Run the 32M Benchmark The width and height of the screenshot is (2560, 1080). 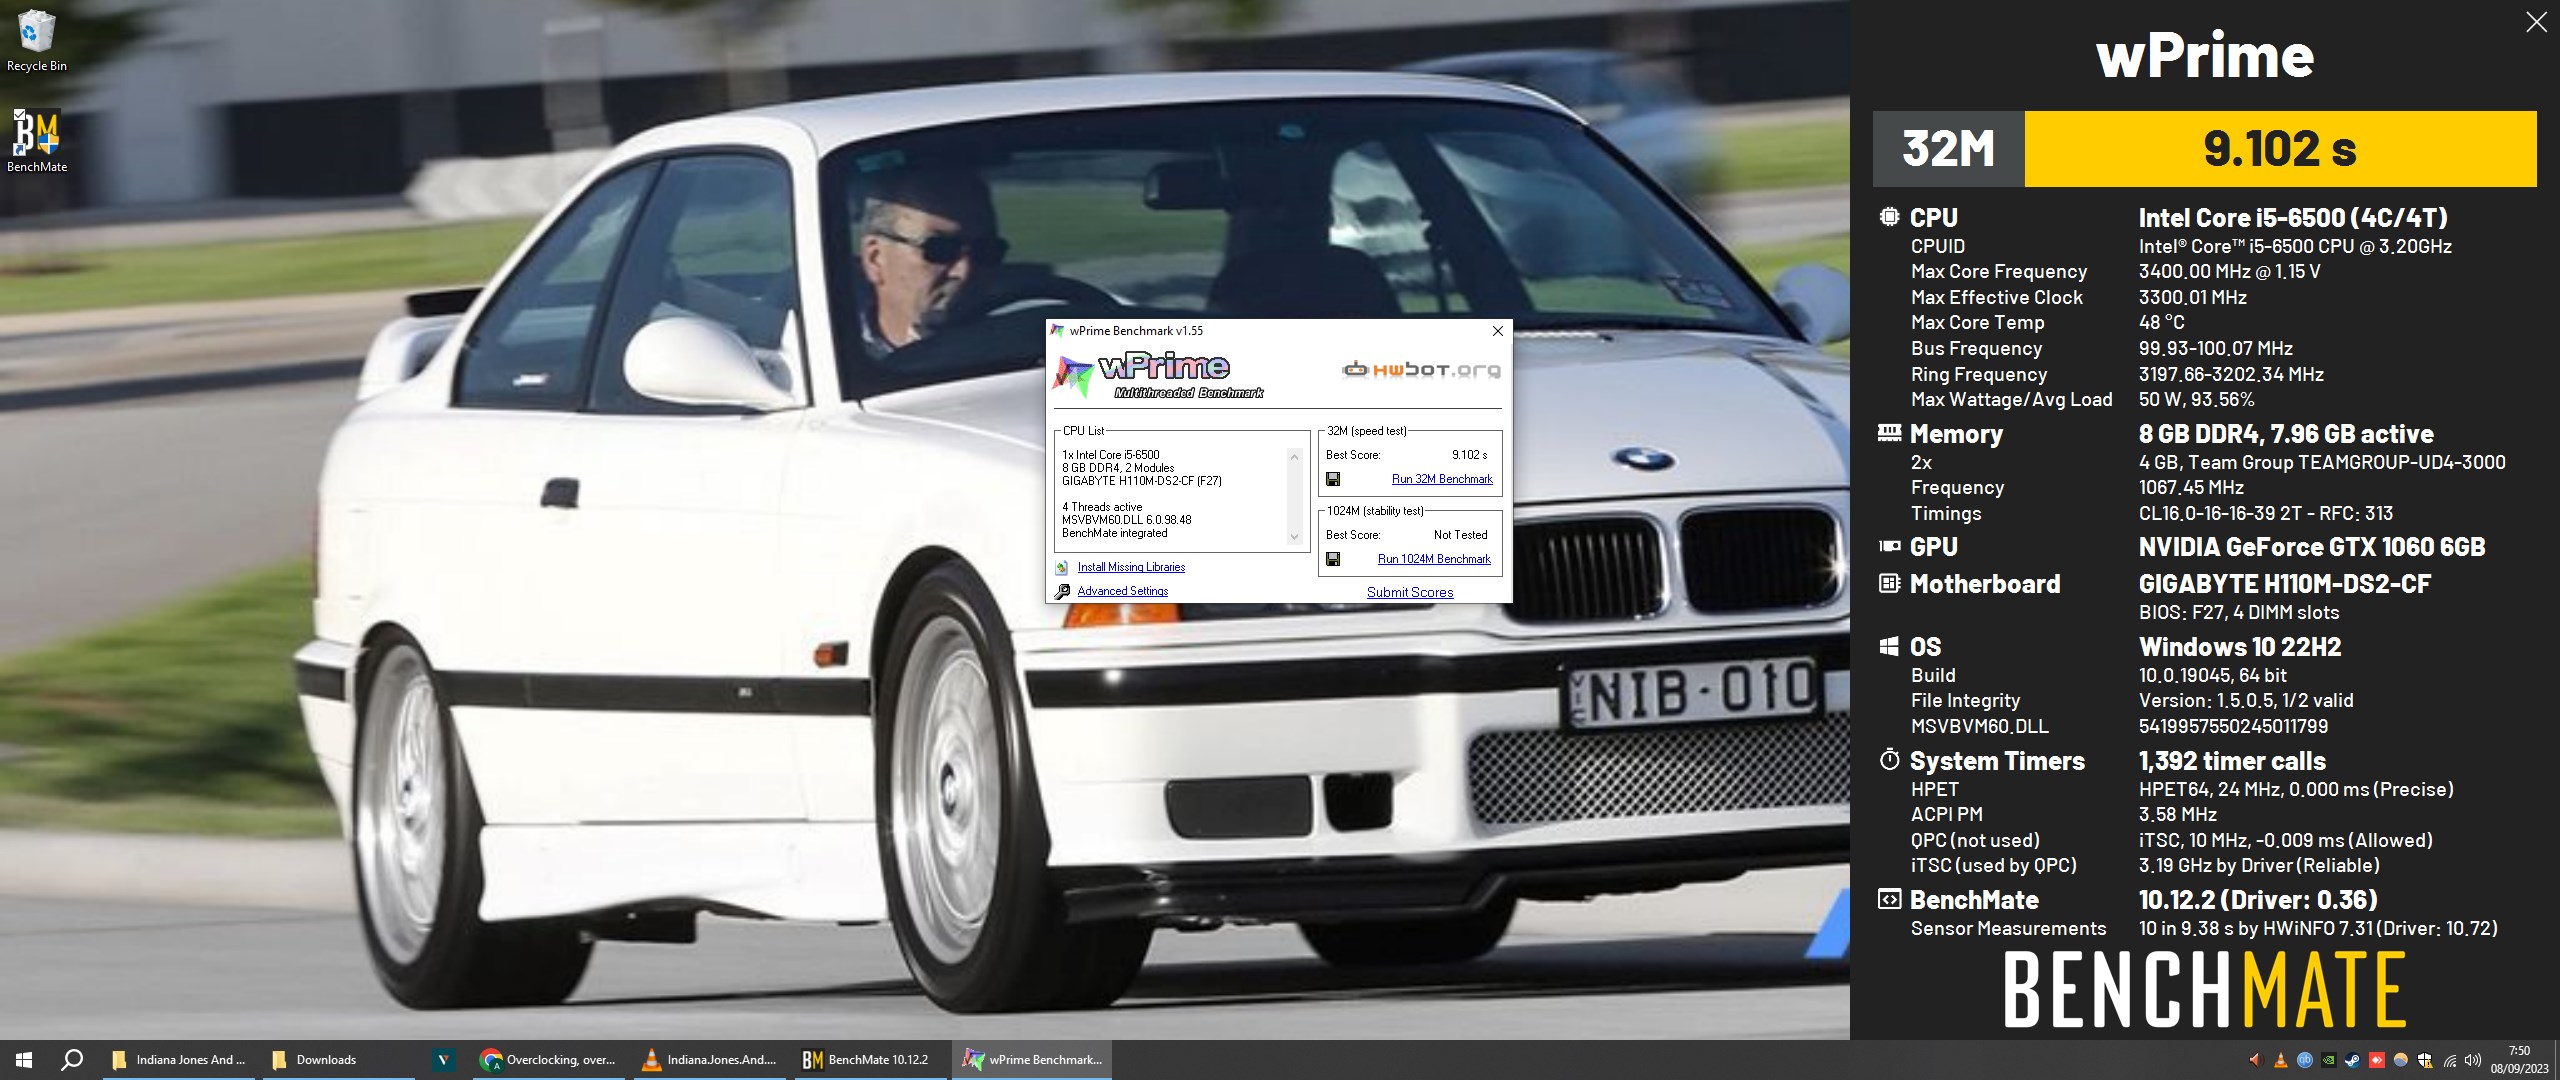coord(1442,479)
